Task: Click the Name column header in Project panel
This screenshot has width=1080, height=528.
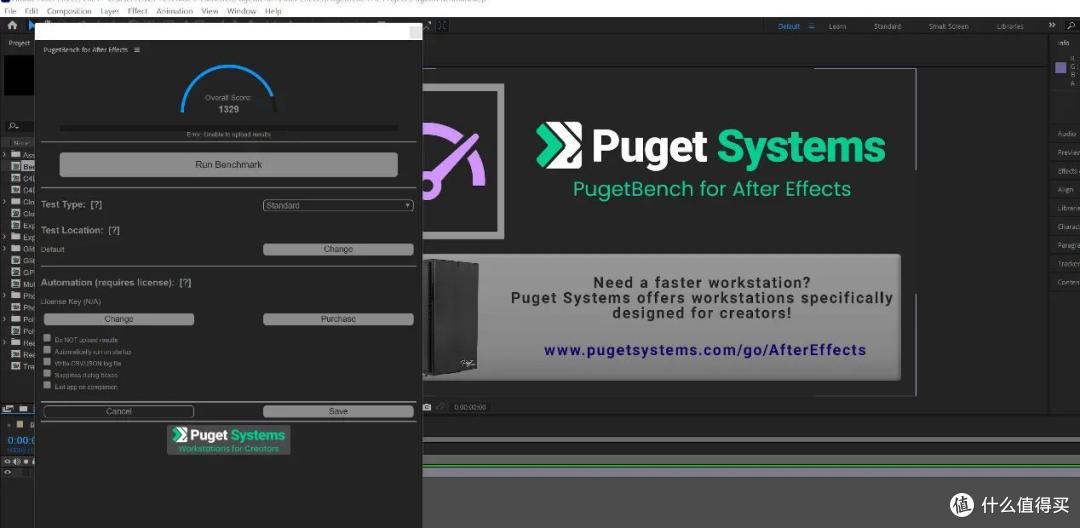Action: point(22,142)
